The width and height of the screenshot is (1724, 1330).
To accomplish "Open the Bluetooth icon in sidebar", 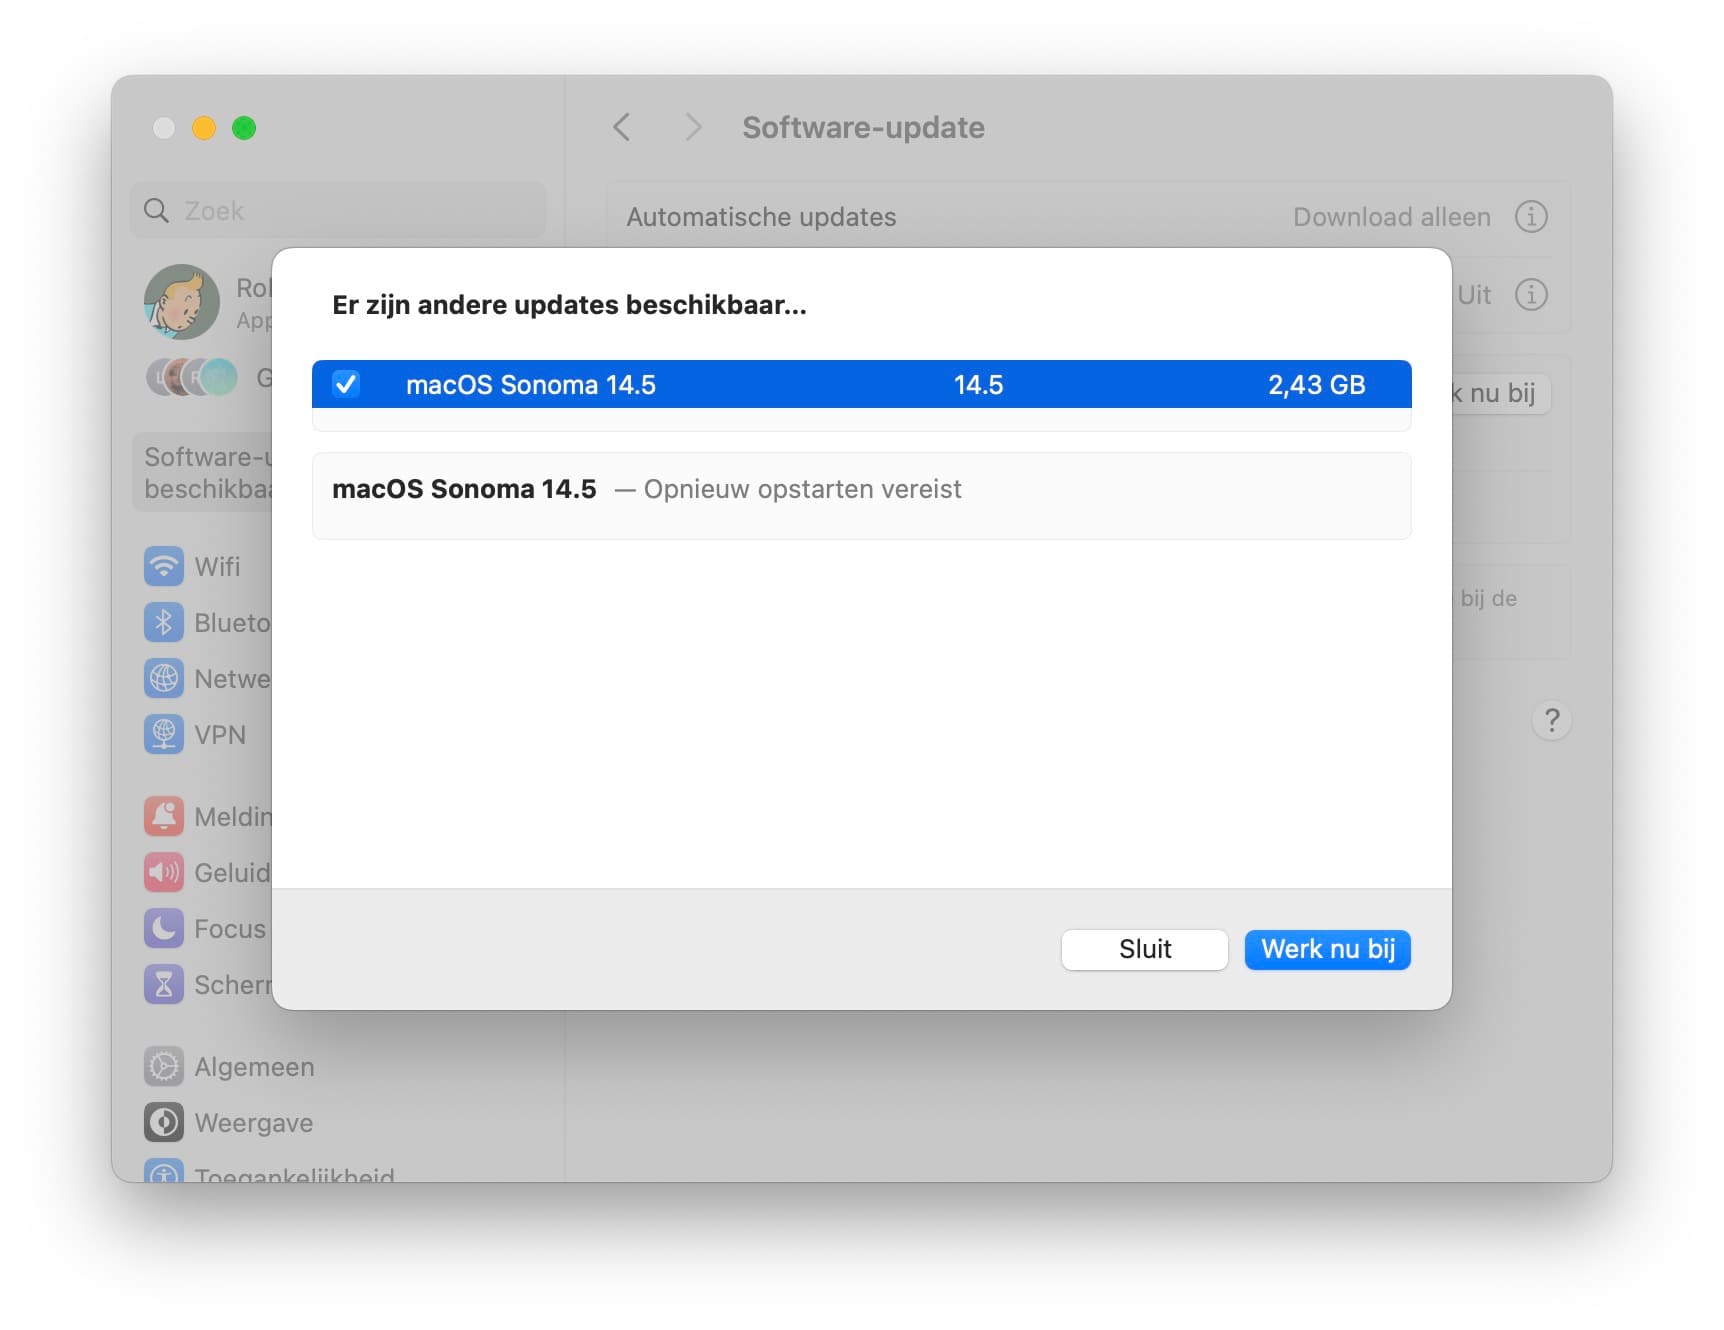I will (x=164, y=622).
